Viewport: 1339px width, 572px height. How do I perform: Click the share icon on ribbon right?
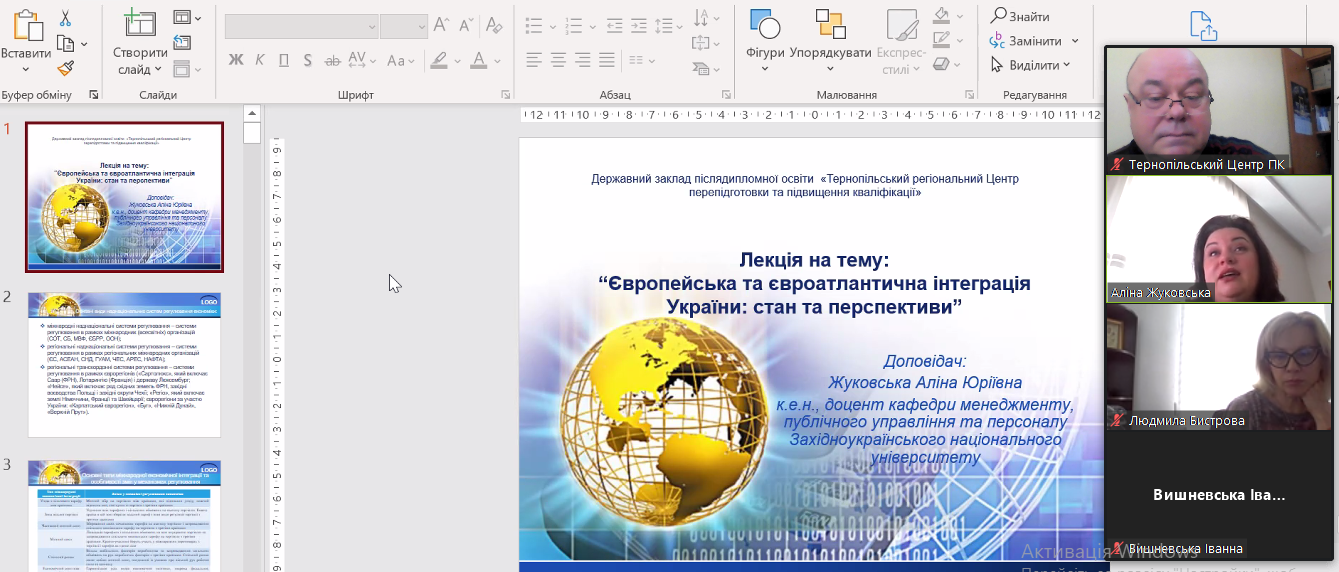(1202, 26)
